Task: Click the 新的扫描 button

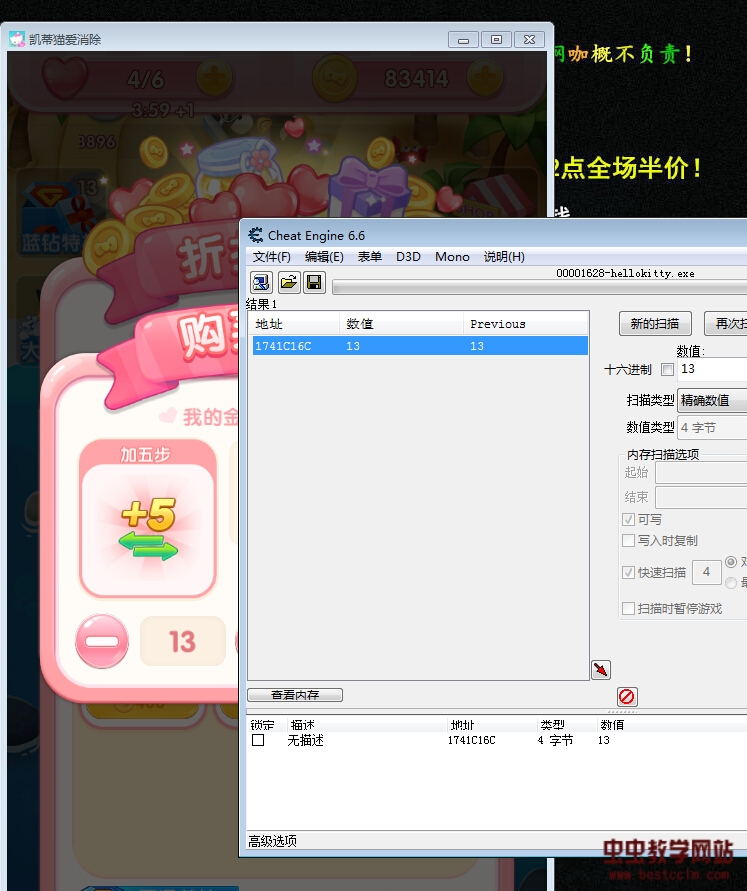Action: (x=655, y=323)
